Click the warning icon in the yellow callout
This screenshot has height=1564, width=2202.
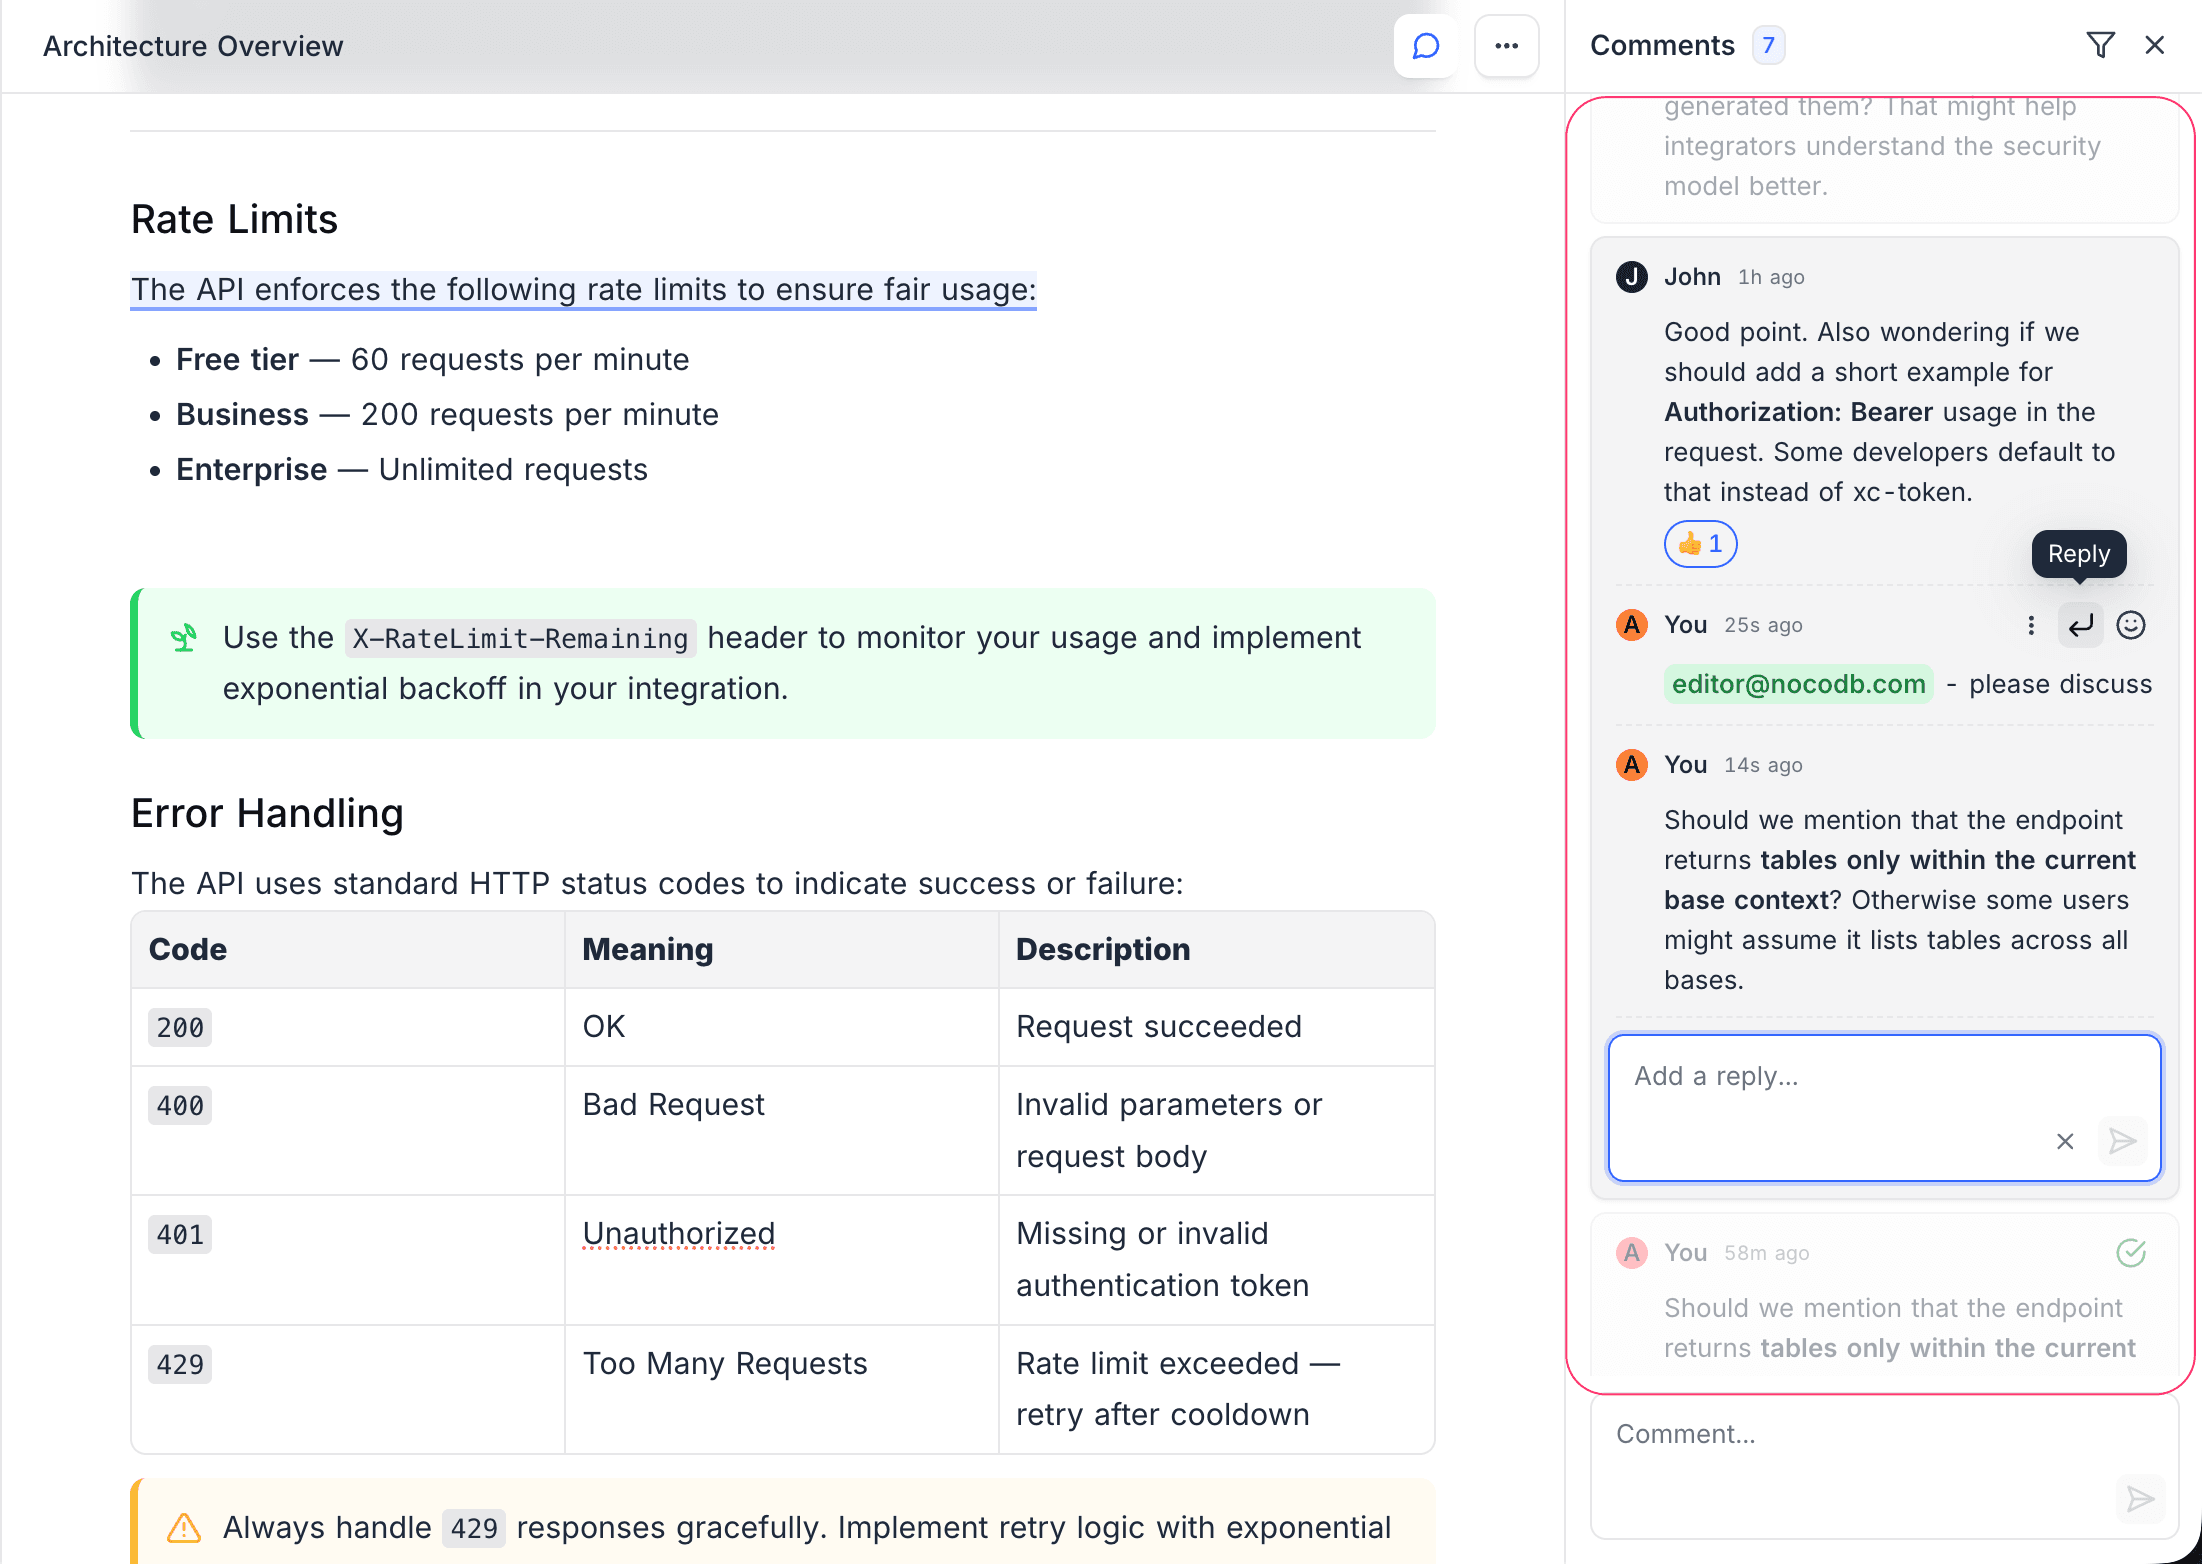[x=184, y=1527]
